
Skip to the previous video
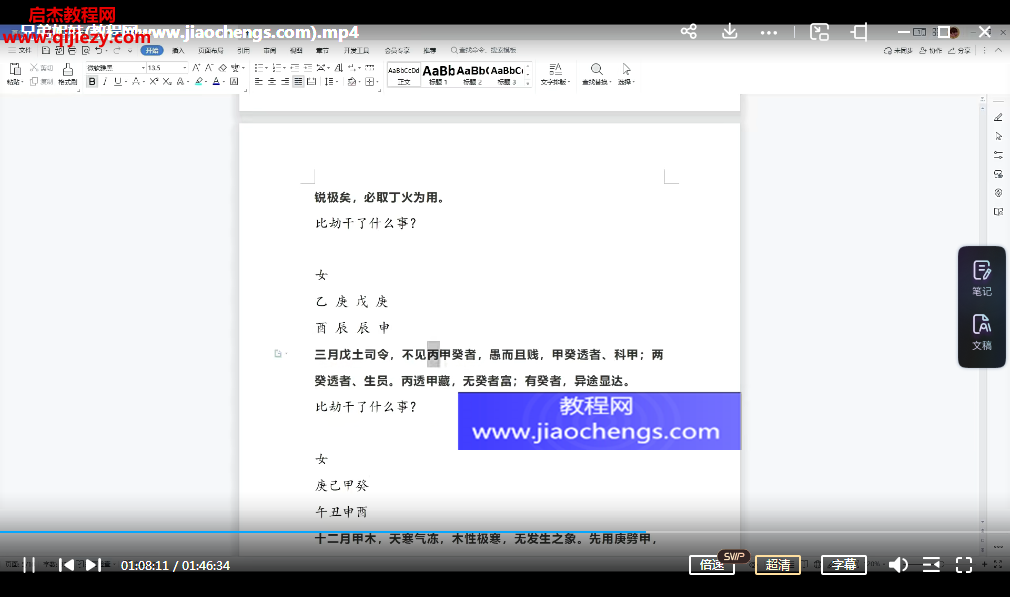66,565
